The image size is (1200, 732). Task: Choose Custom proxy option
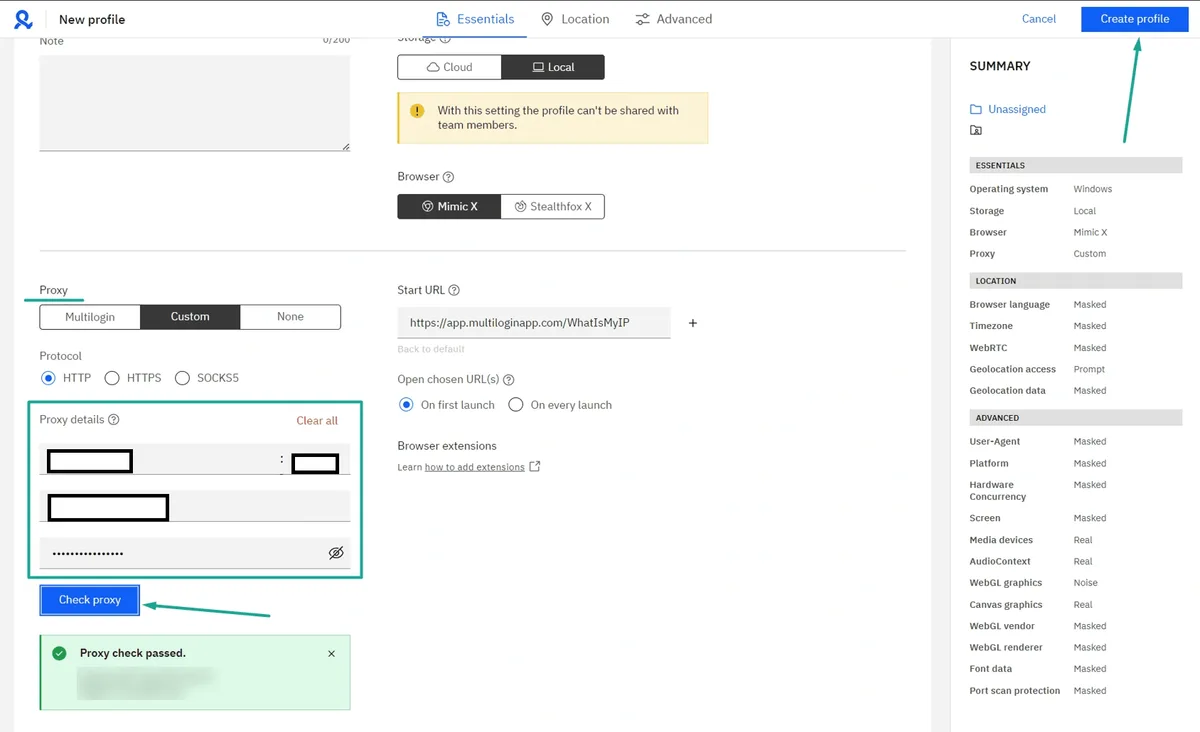tap(190, 317)
